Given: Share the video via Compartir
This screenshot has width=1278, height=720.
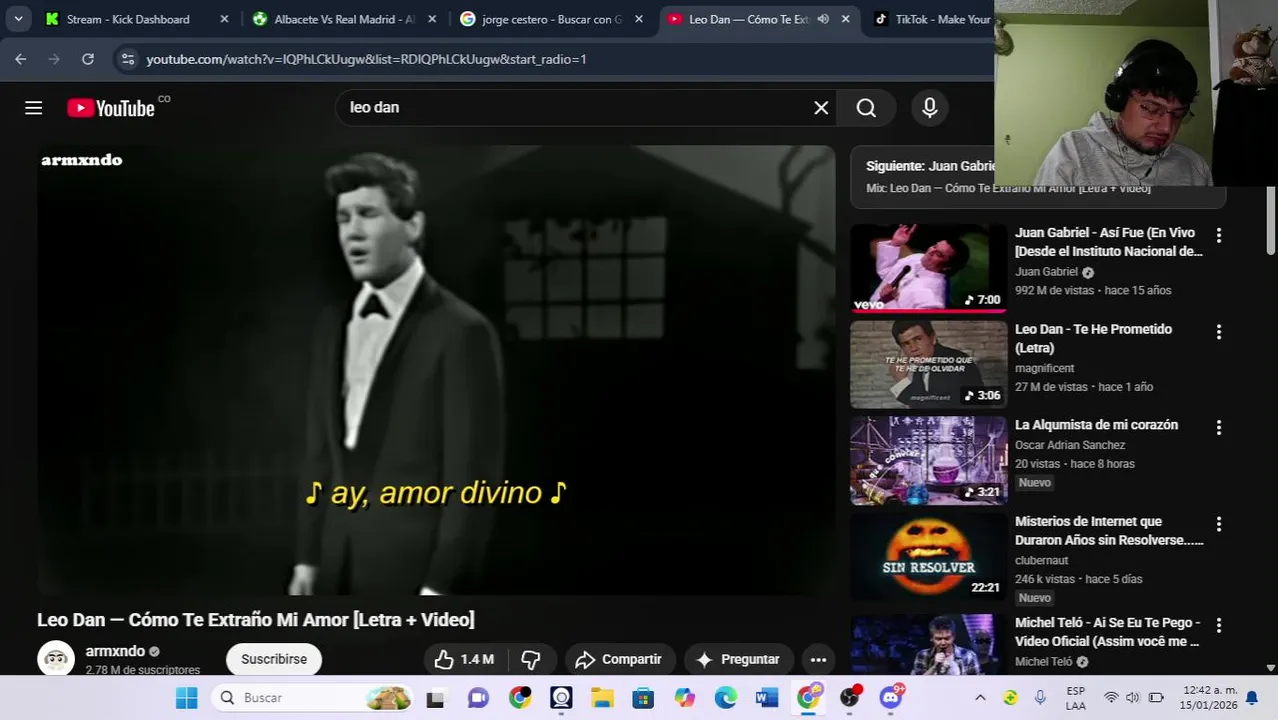Looking at the screenshot, I should tap(619, 659).
